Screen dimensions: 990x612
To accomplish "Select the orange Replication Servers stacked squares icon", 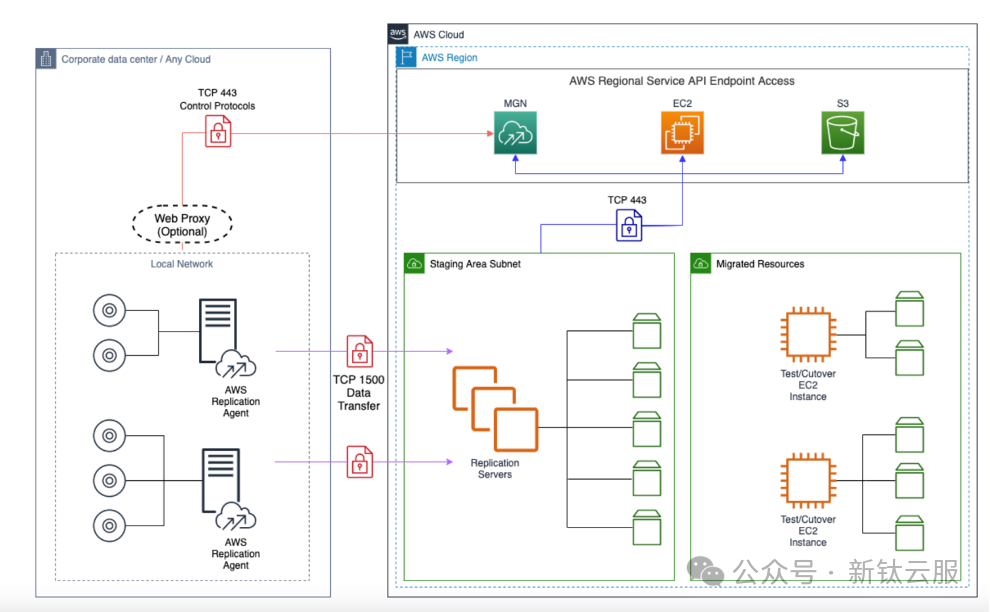I will [495, 409].
